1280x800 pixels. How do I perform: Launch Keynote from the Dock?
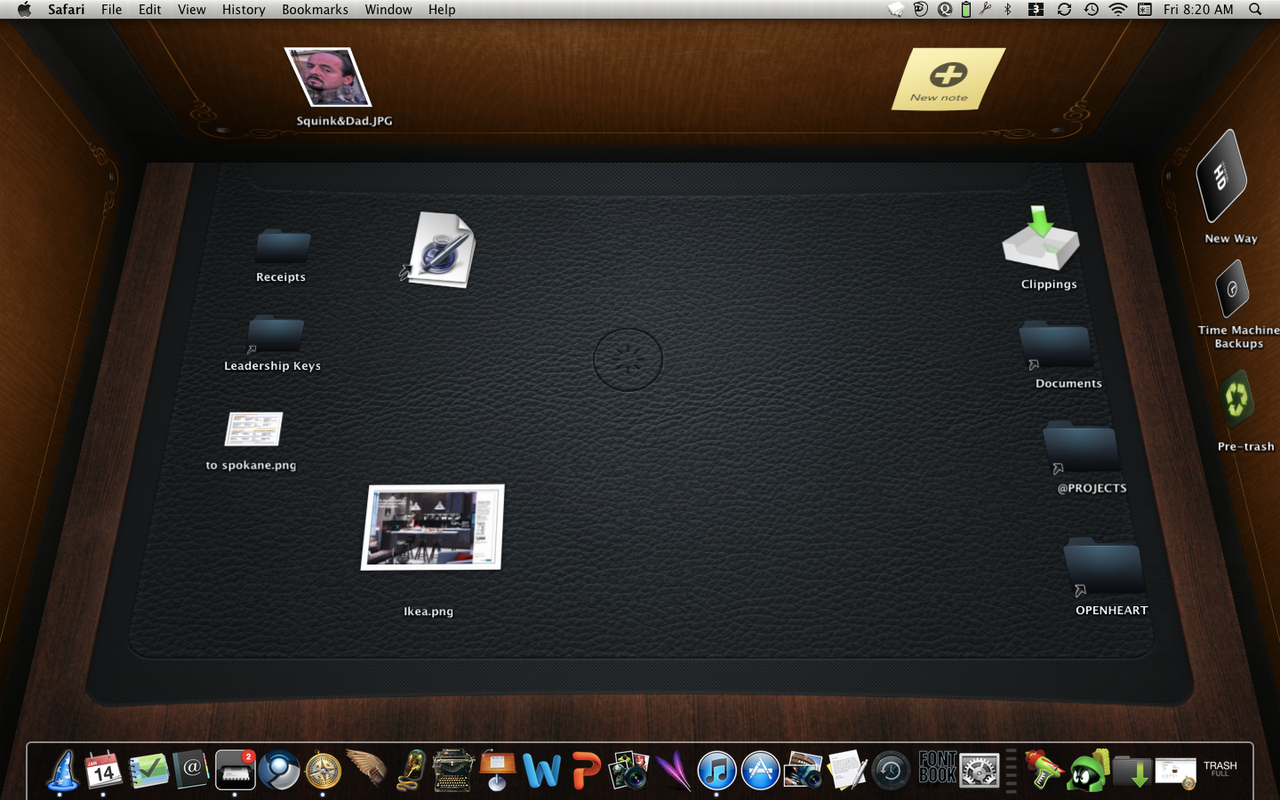click(x=497, y=770)
